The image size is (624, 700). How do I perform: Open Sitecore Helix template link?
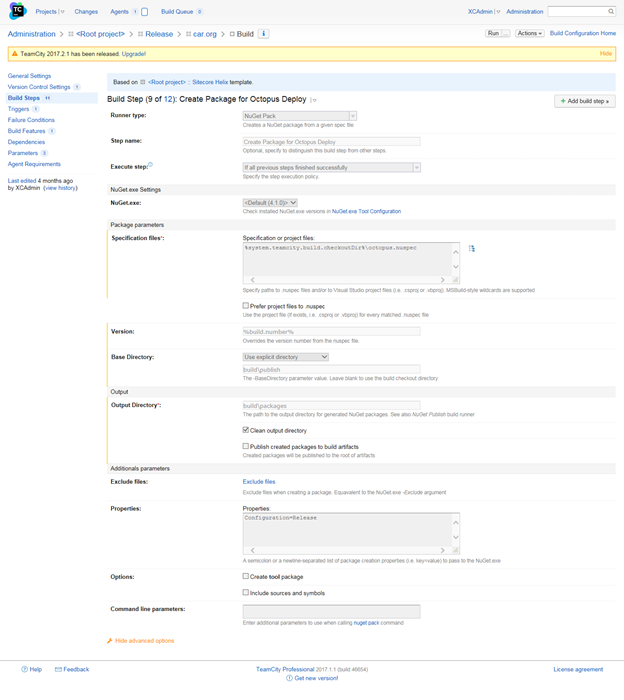pos(210,82)
